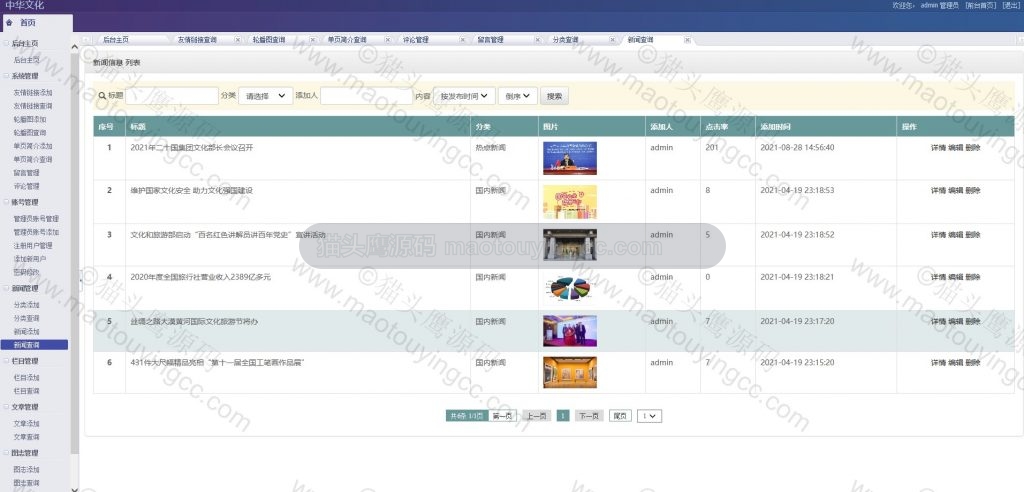Close the 留言管理 tab

(x=537, y=40)
